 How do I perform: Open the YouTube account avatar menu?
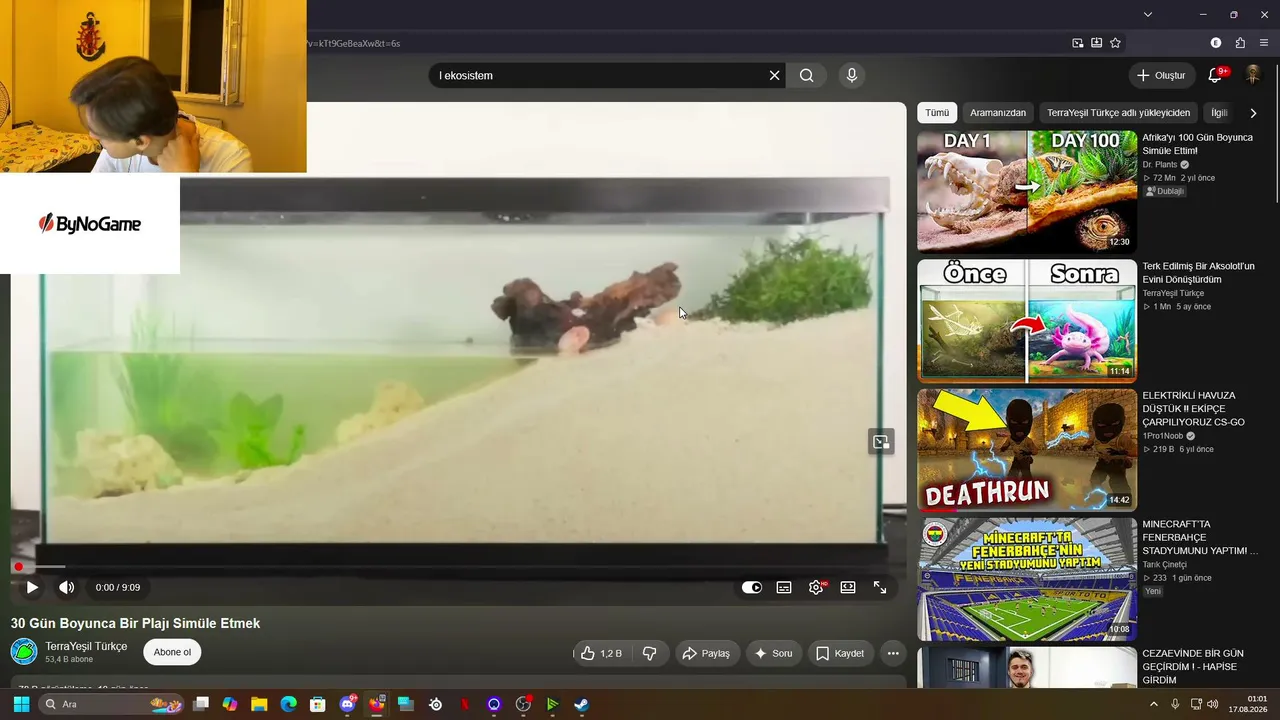[1253, 75]
